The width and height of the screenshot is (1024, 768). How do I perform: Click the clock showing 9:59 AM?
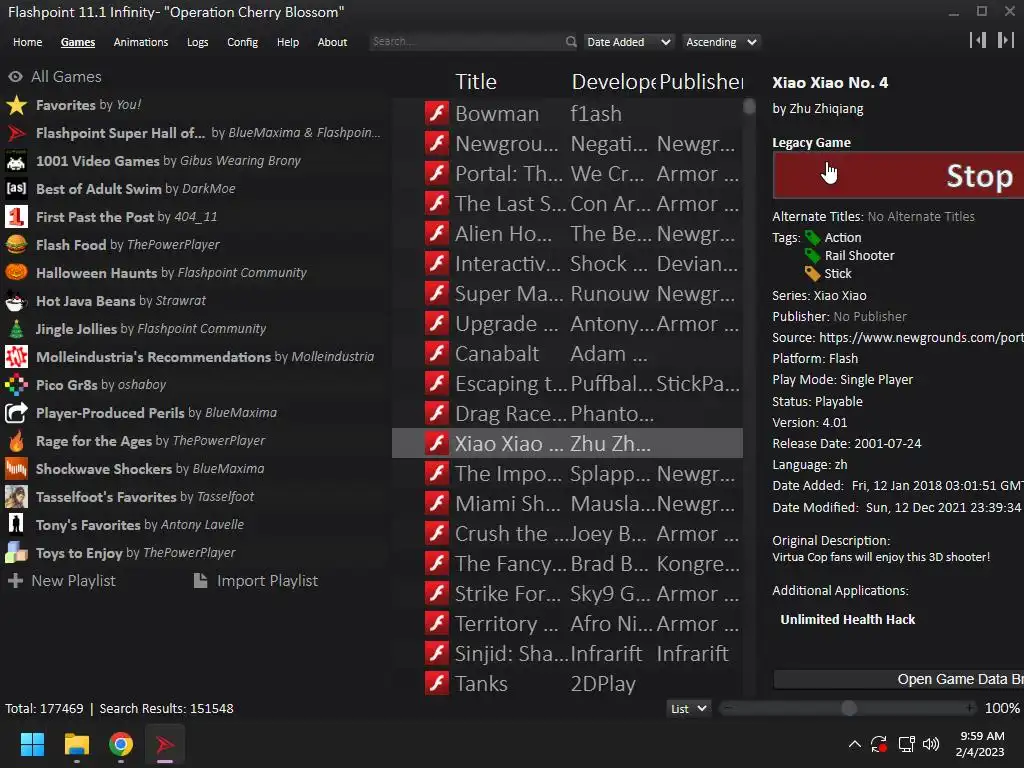(982, 736)
